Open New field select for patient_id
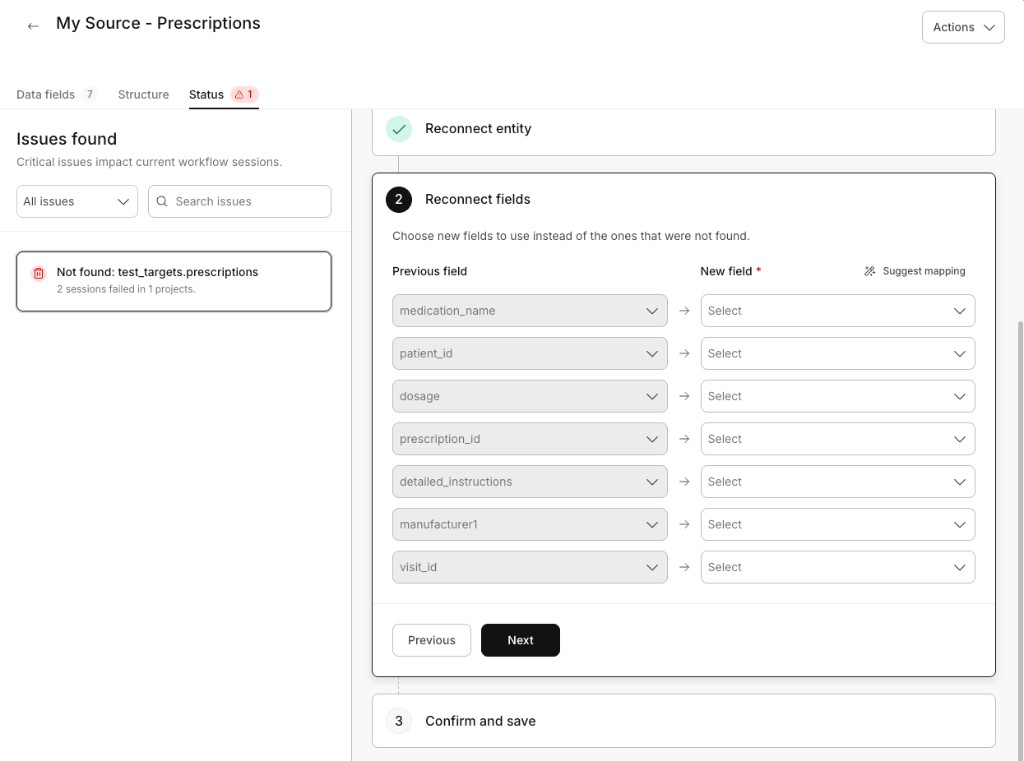This screenshot has width=1024, height=761. click(x=837, y=353)
